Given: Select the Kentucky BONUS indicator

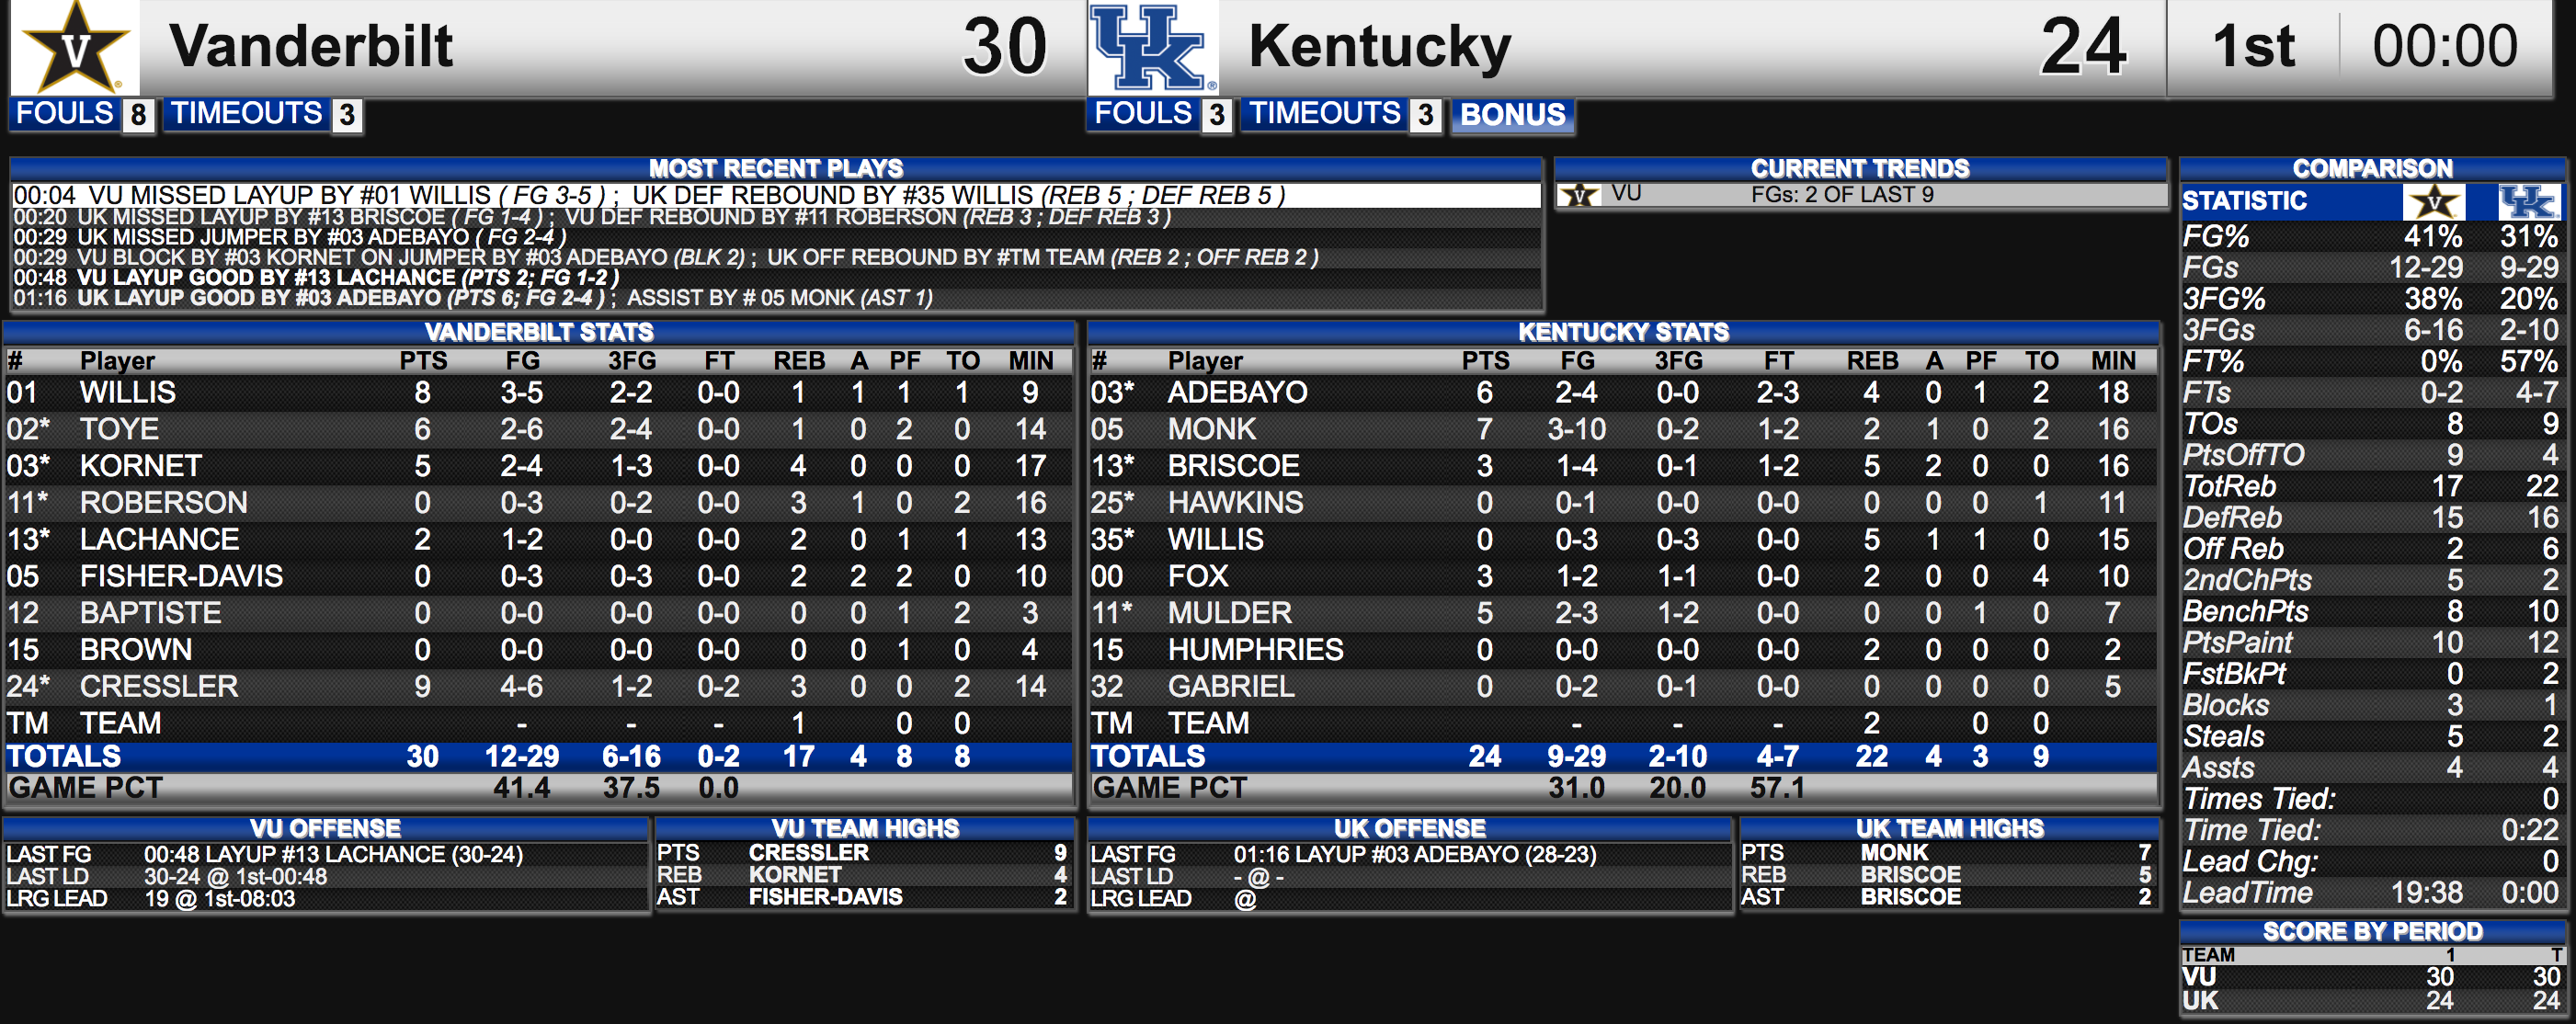Looking at the screenshot, I should click(1512, 115).
